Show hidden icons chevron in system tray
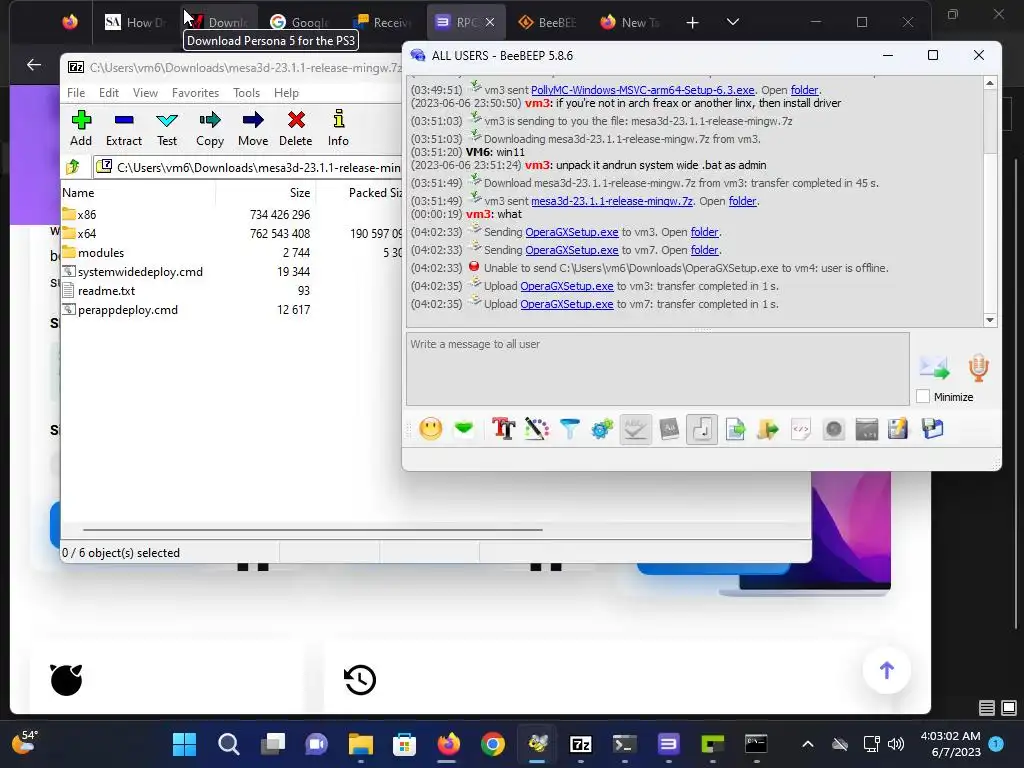 pos(808,744)
